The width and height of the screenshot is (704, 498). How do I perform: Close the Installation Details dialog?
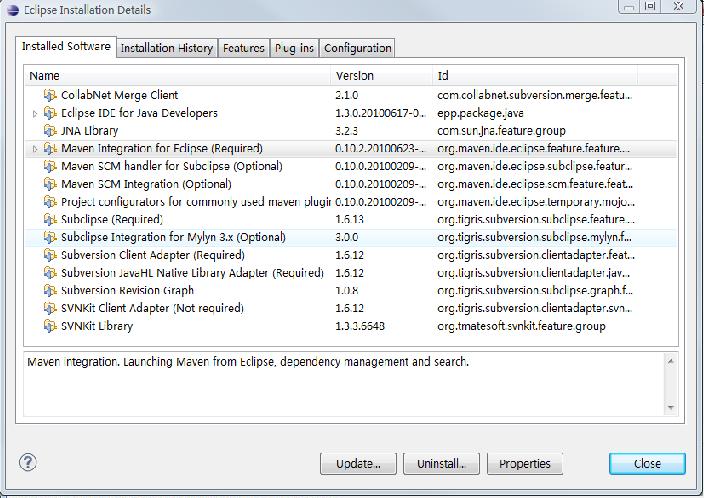(x=647, y=463)
